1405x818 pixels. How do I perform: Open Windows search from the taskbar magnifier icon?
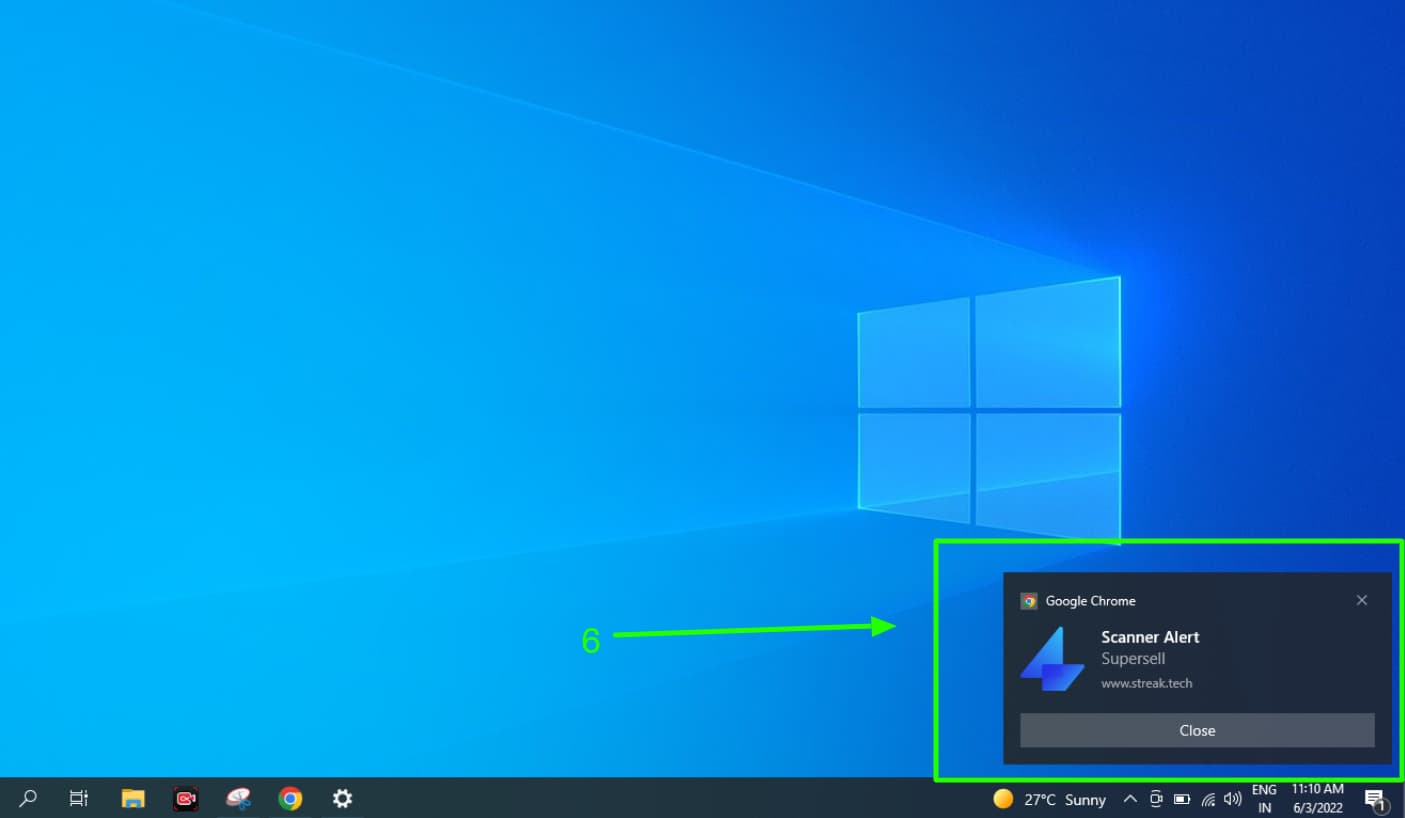28,798
